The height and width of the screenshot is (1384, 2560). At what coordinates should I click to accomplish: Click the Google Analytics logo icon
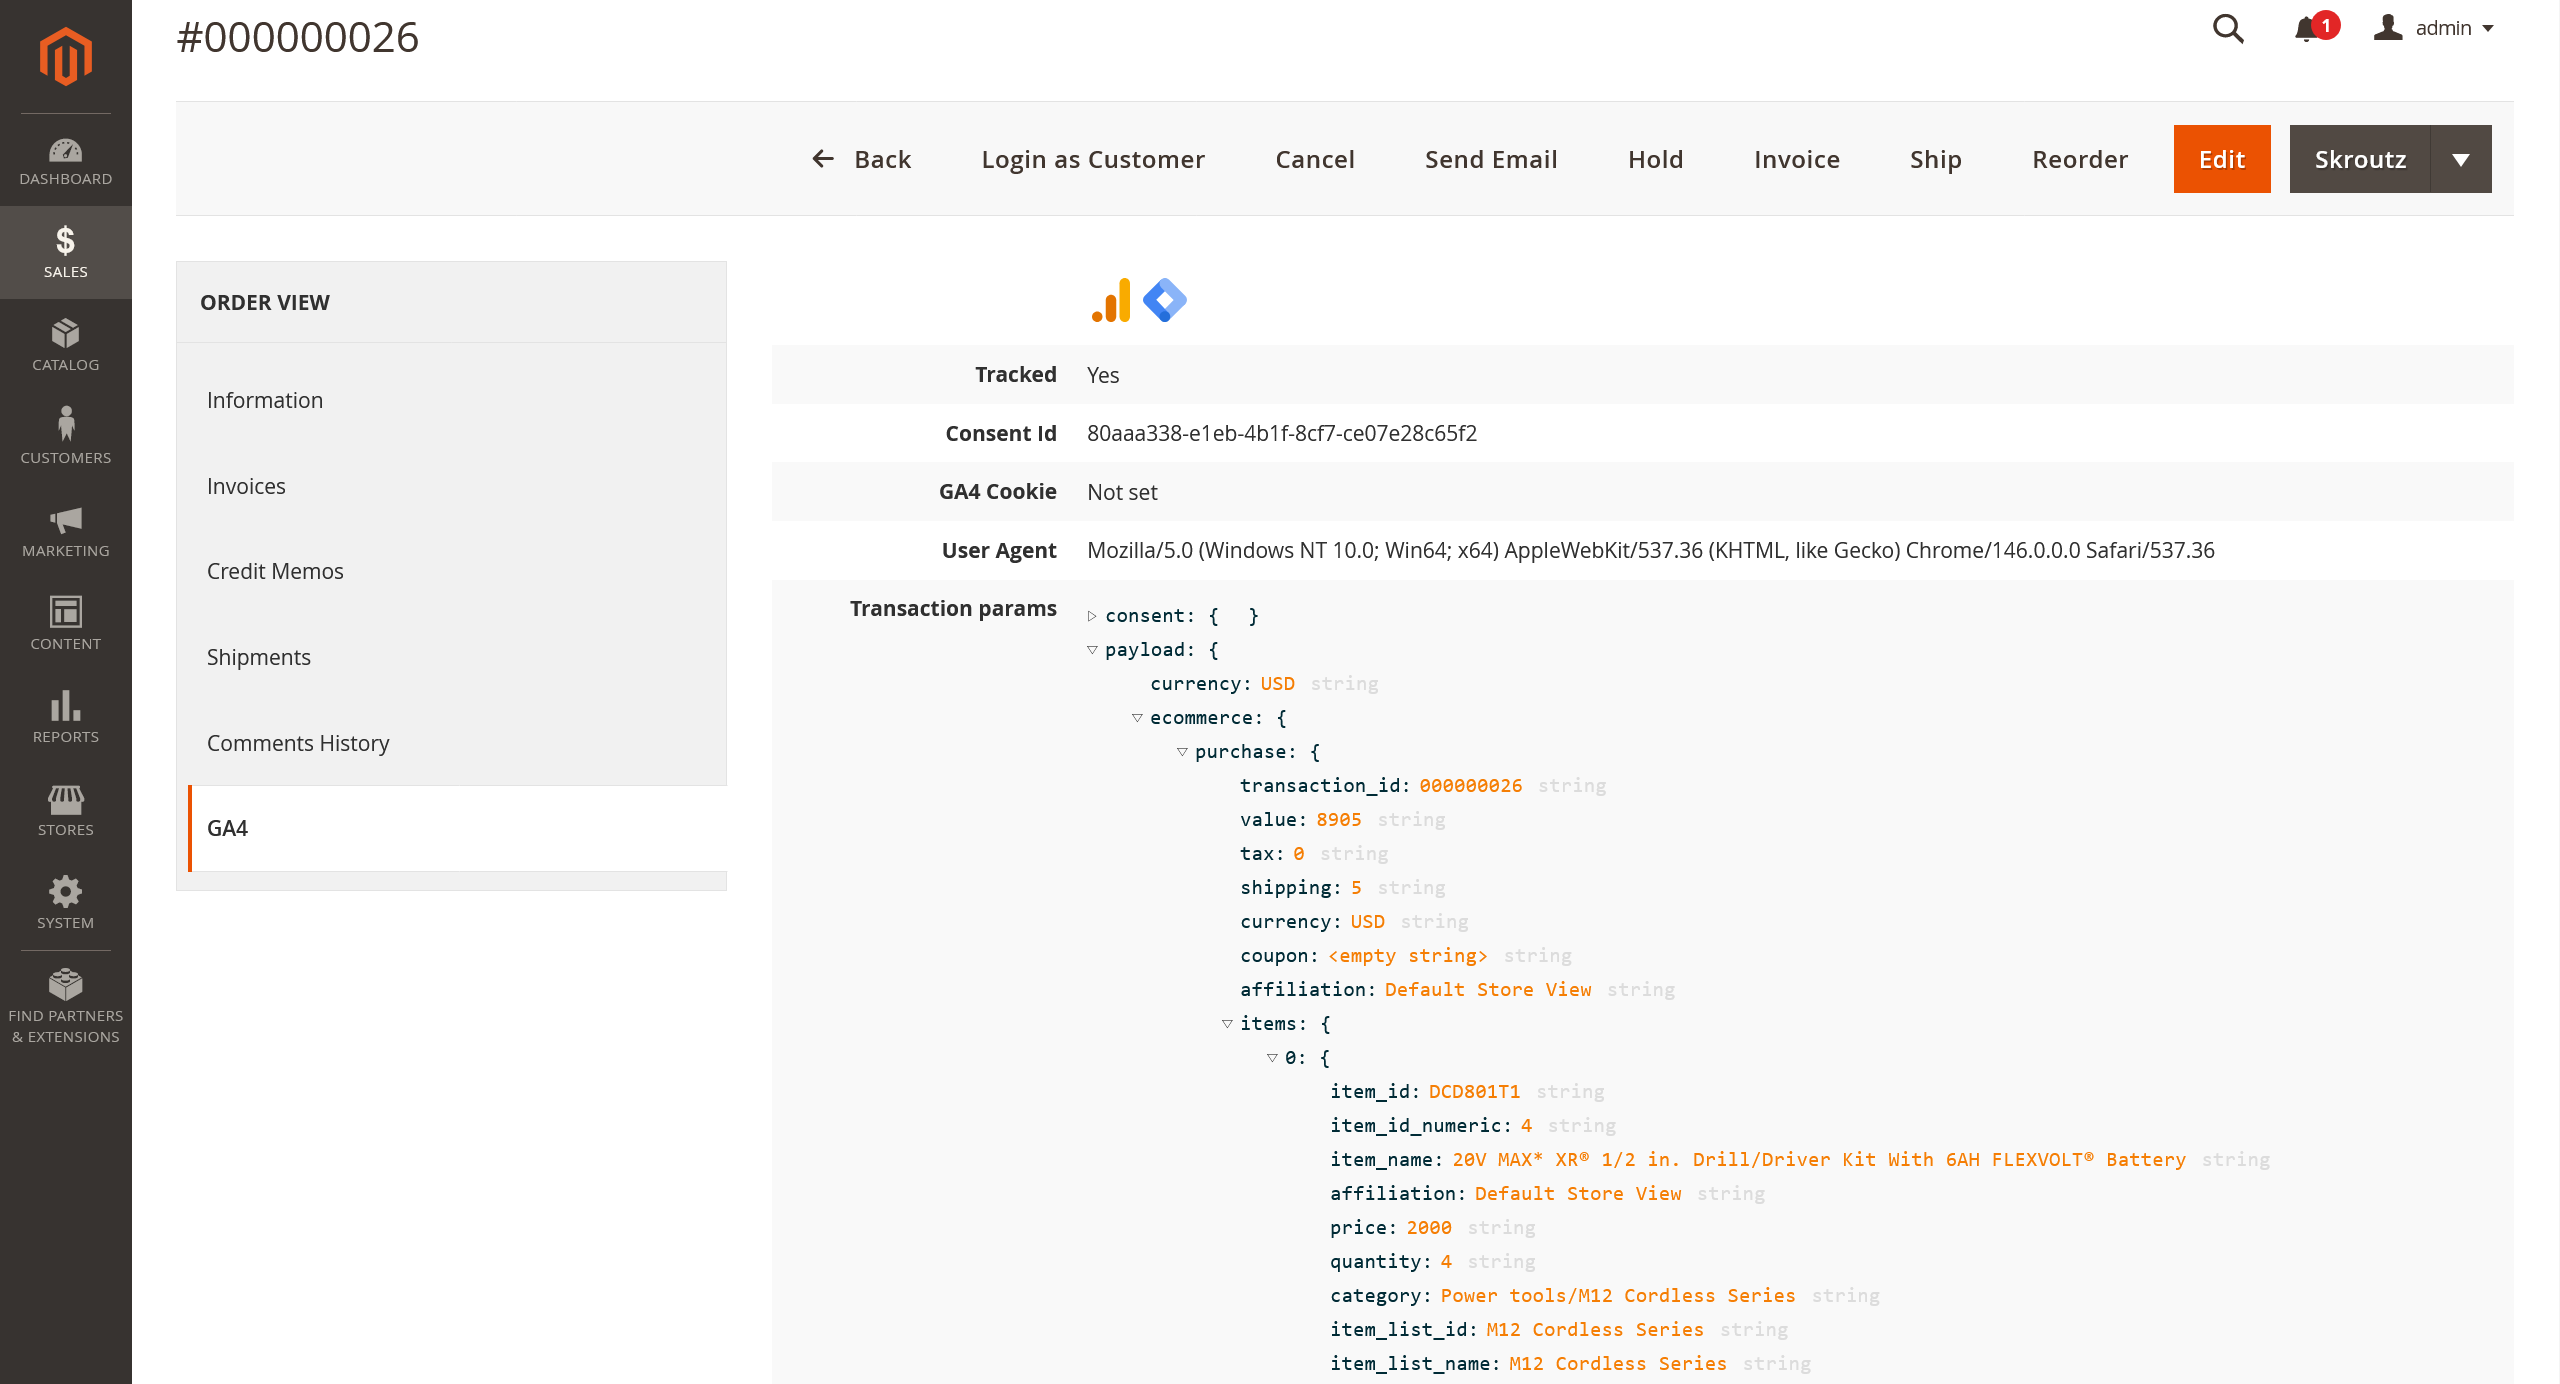pyautogui.click(x=1111, y=300)
